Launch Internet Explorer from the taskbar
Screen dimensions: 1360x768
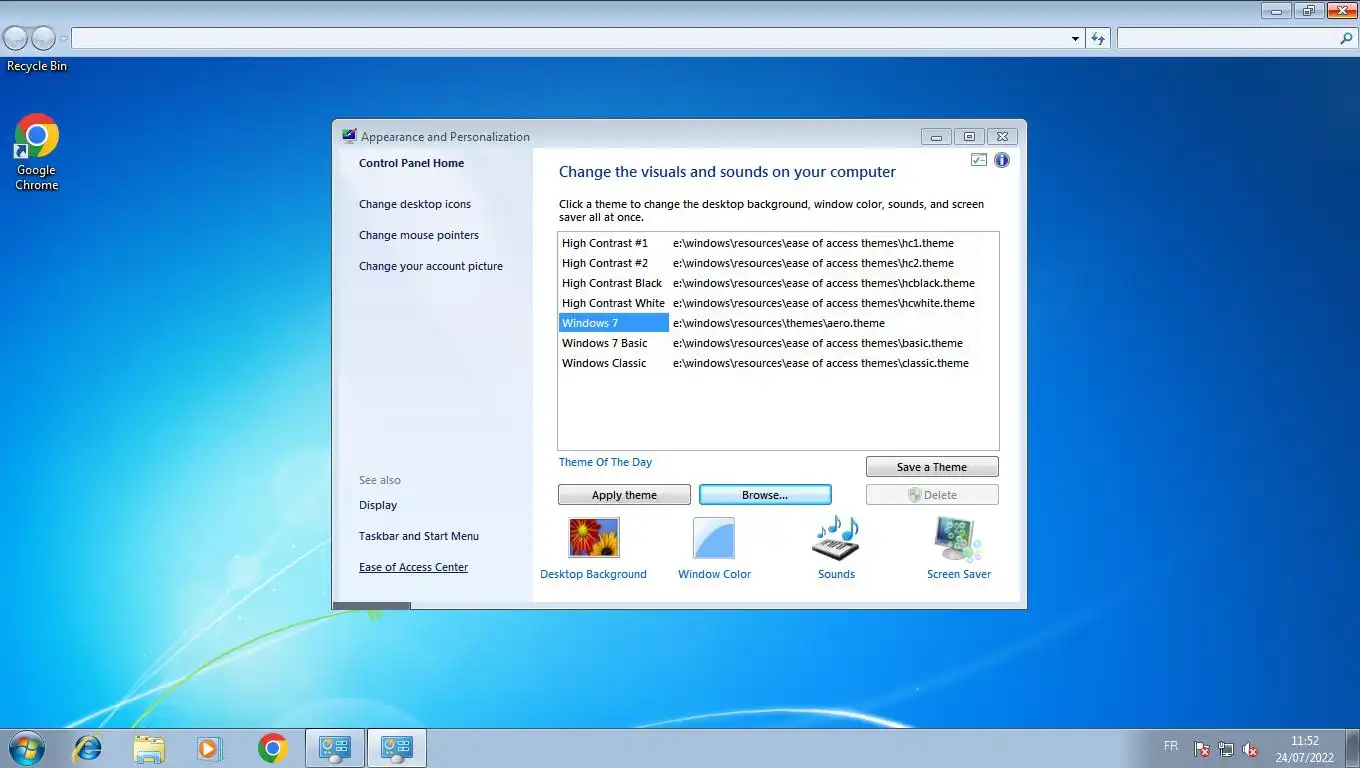coord(88,748)
